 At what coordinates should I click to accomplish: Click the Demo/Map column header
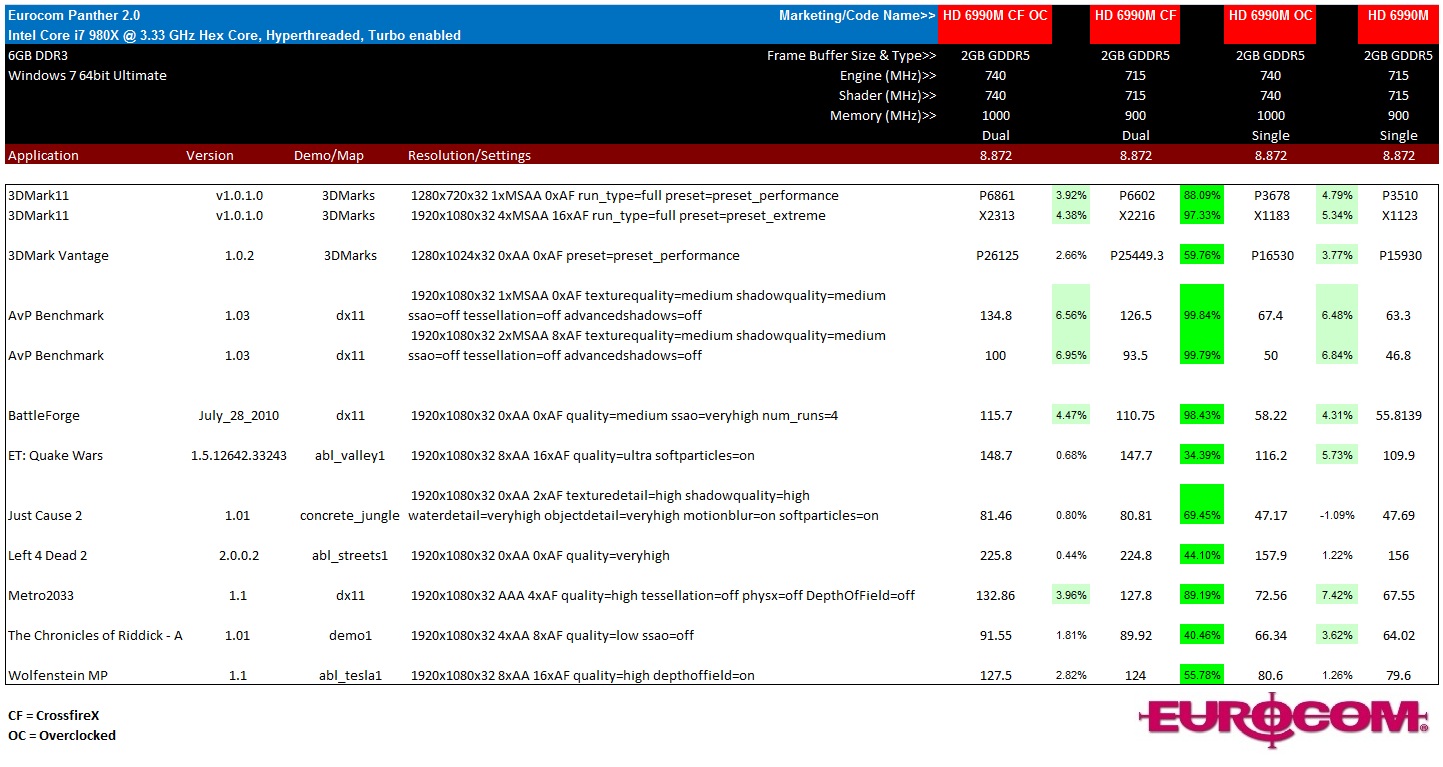pos(328,155)
